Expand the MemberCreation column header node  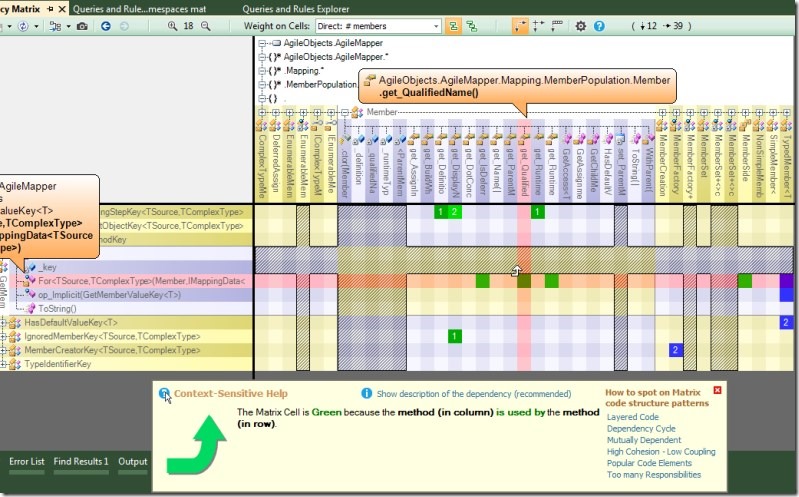[x=662, y=112]
